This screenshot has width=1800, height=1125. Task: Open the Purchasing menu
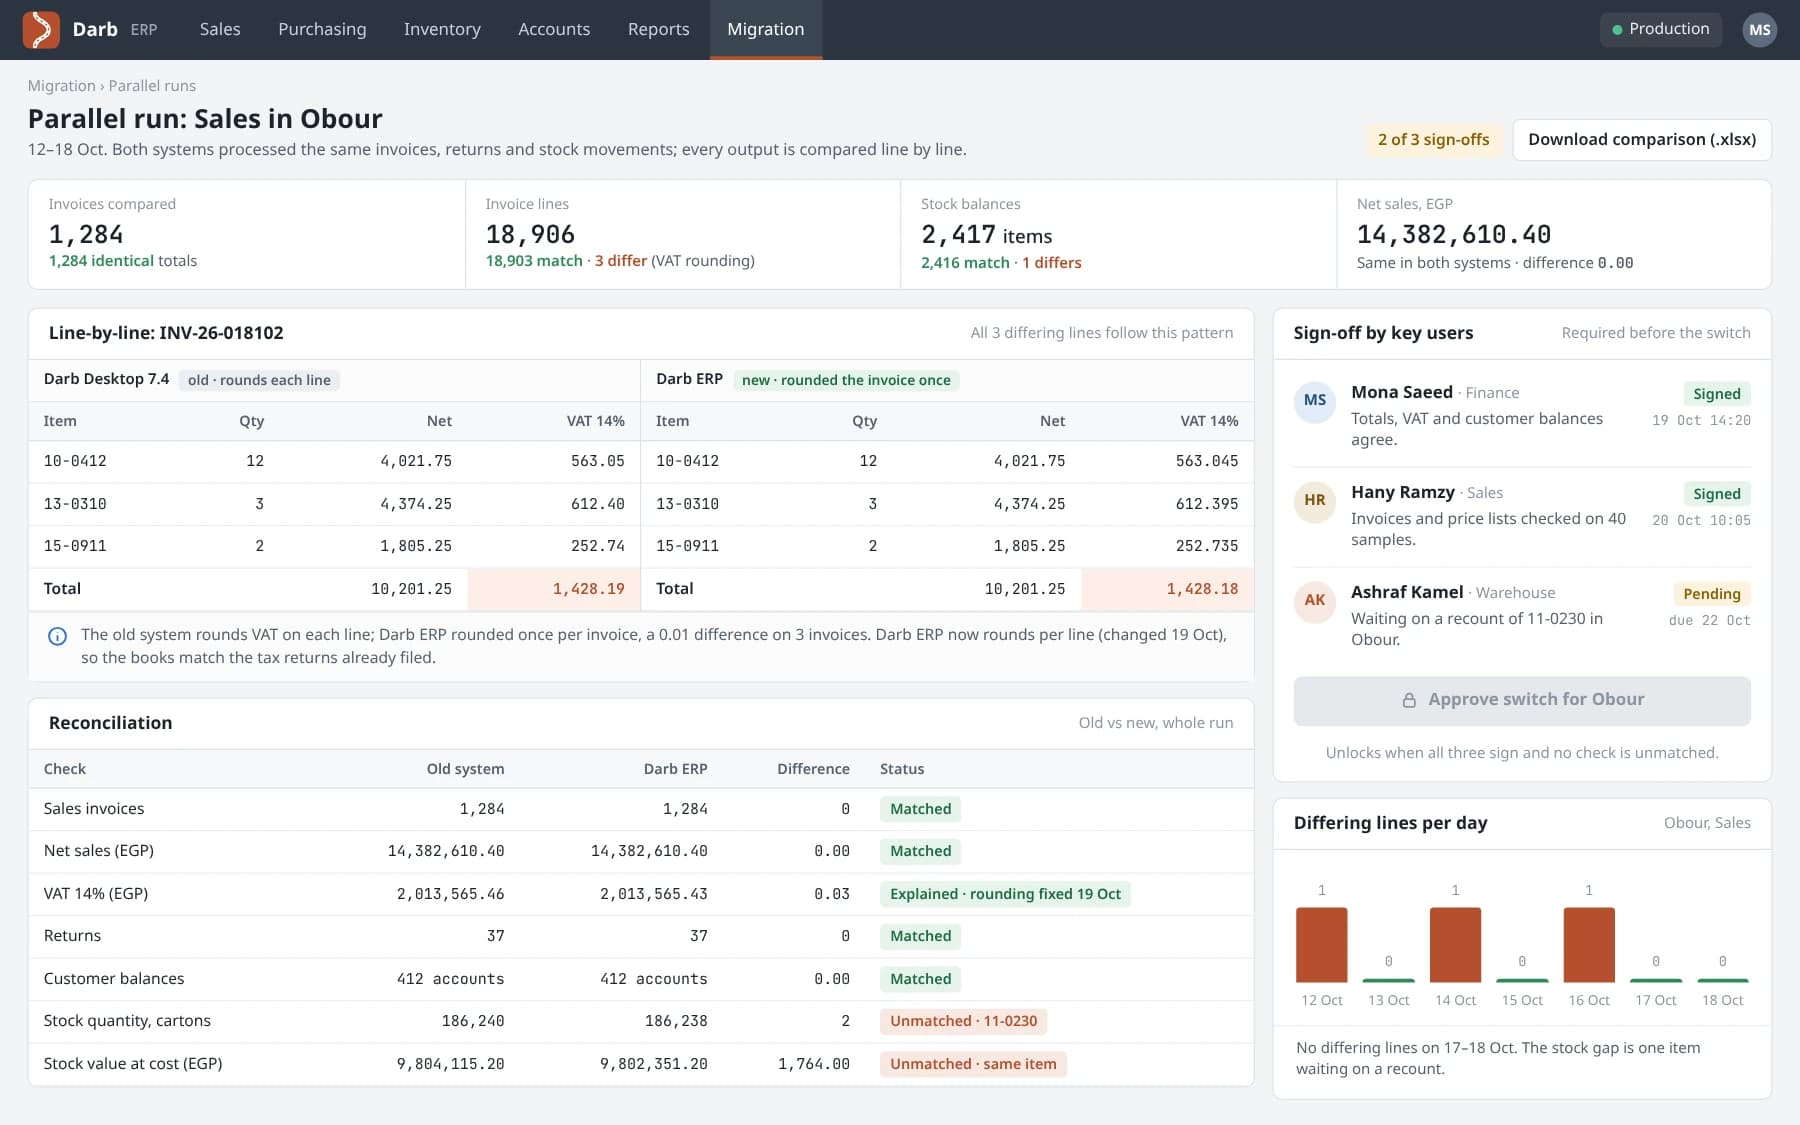click(x=322, y=30)
